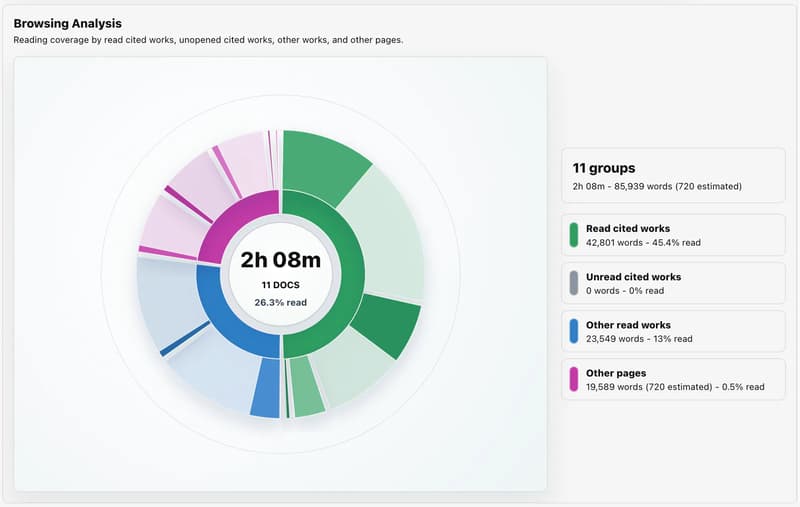
Task: Click '42,801 words - 45.4% read' text
Action: tap(643, 243)
